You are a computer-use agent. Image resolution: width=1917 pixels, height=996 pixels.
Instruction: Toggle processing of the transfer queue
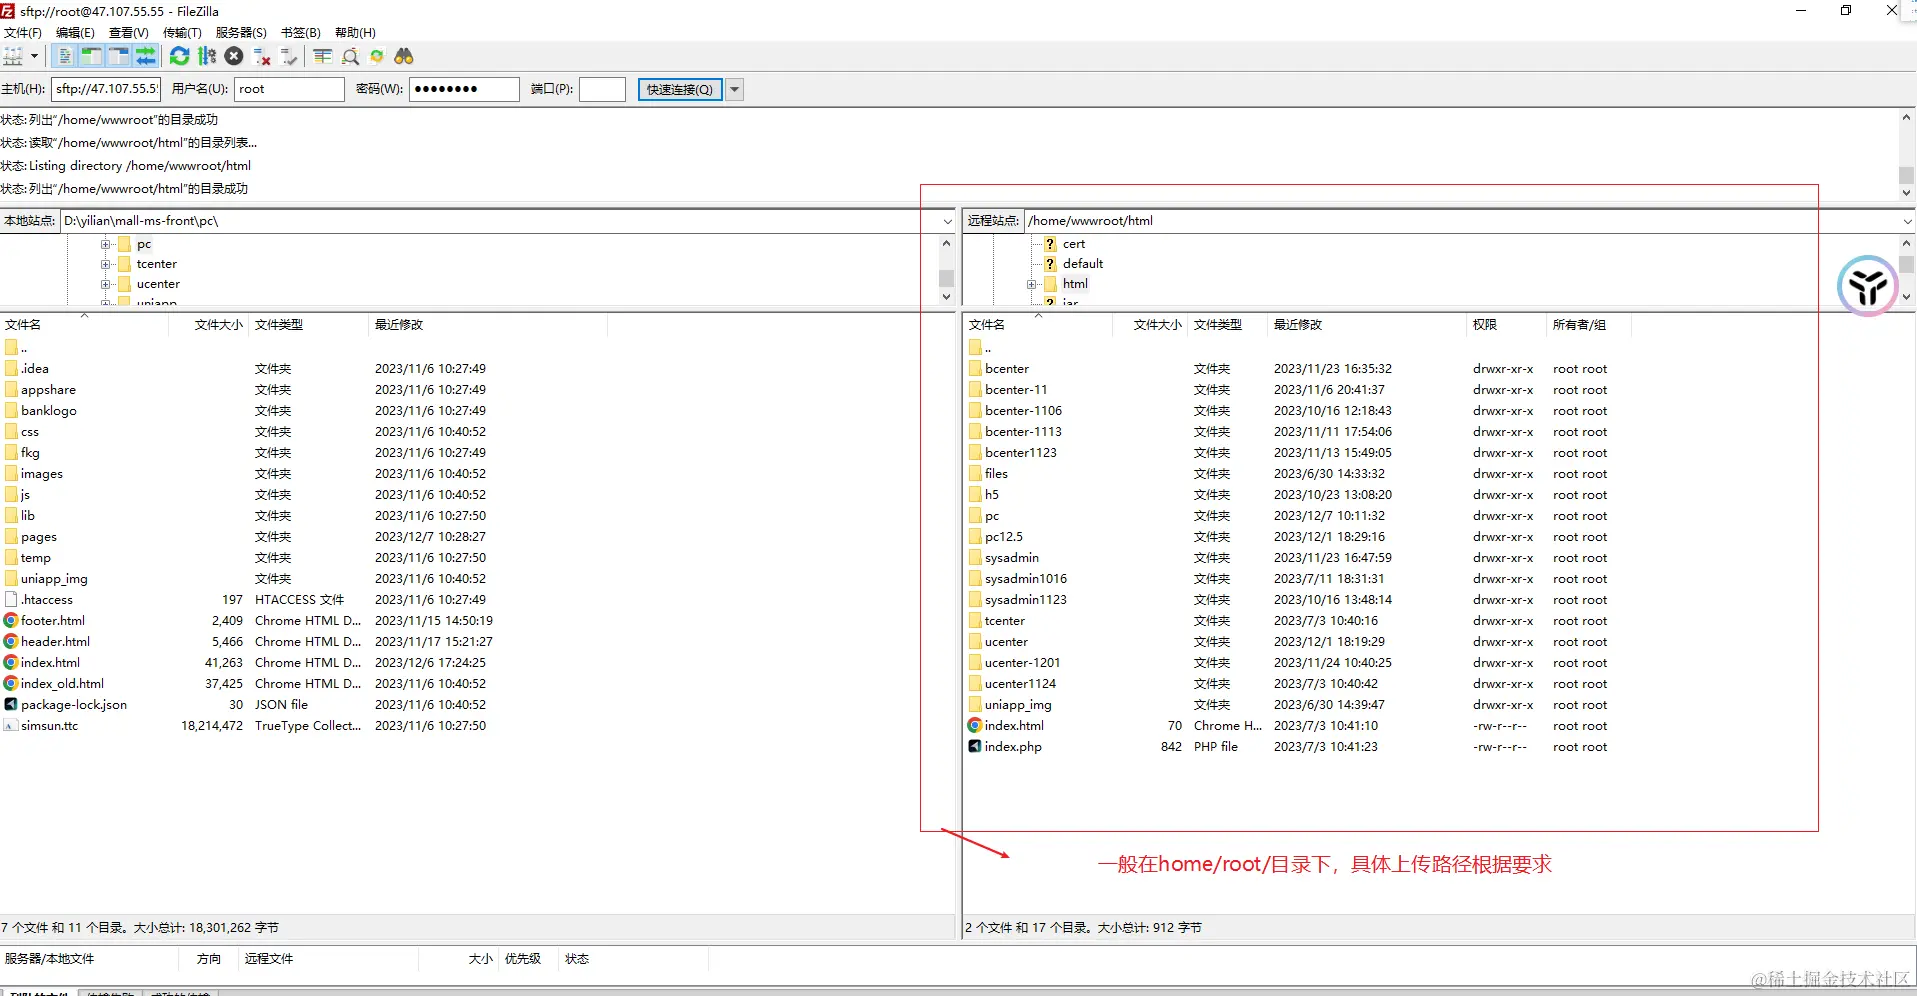tap(207, 56)
